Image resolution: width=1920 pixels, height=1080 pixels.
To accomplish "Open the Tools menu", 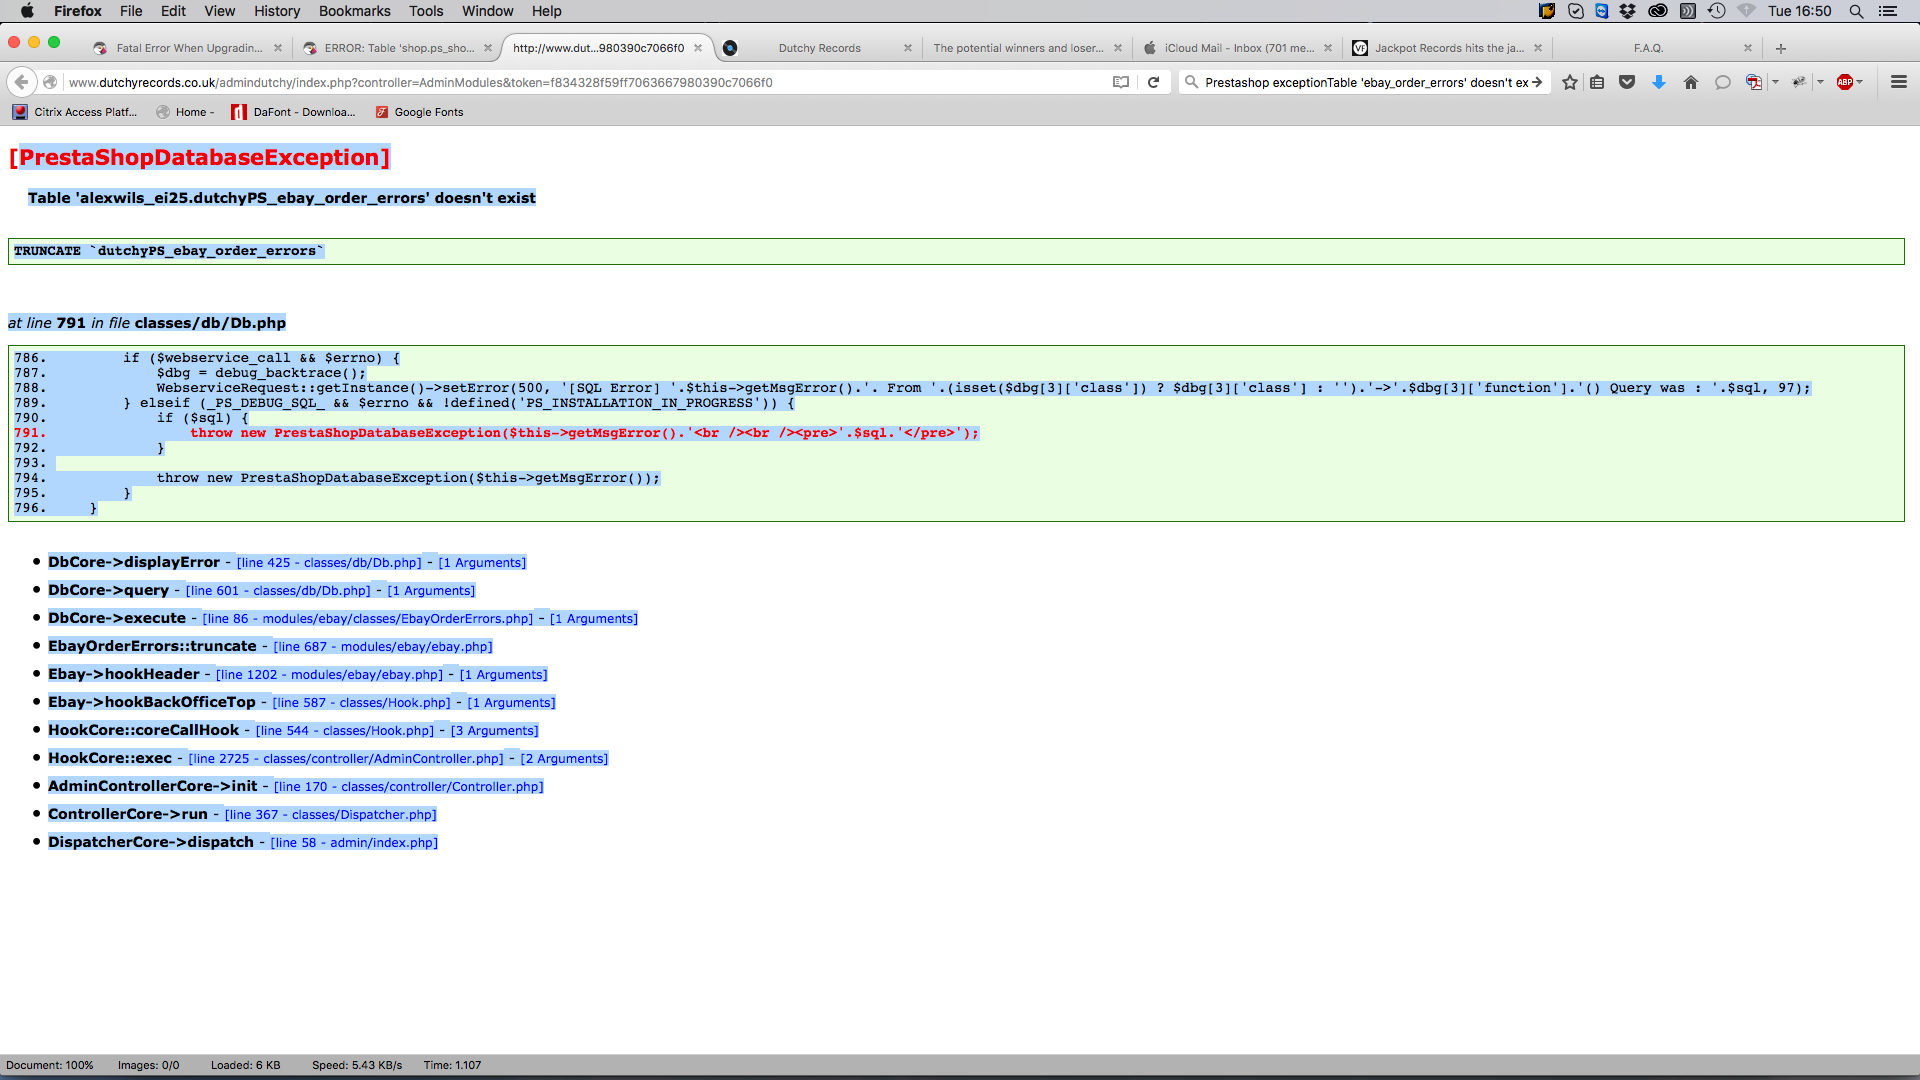I will coord(426,11).
